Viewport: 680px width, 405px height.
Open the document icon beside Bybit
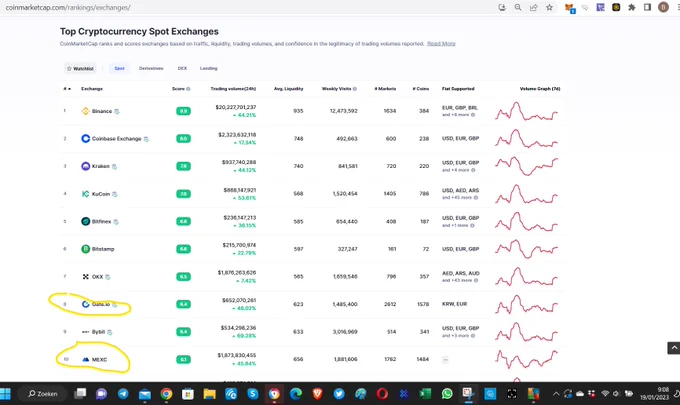tap(110, 332)
